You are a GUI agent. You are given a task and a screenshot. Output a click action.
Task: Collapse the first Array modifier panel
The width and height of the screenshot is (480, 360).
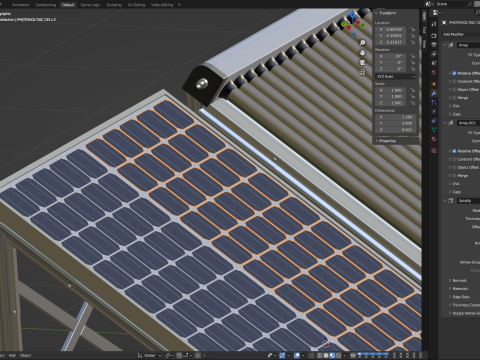coord(445,45)
